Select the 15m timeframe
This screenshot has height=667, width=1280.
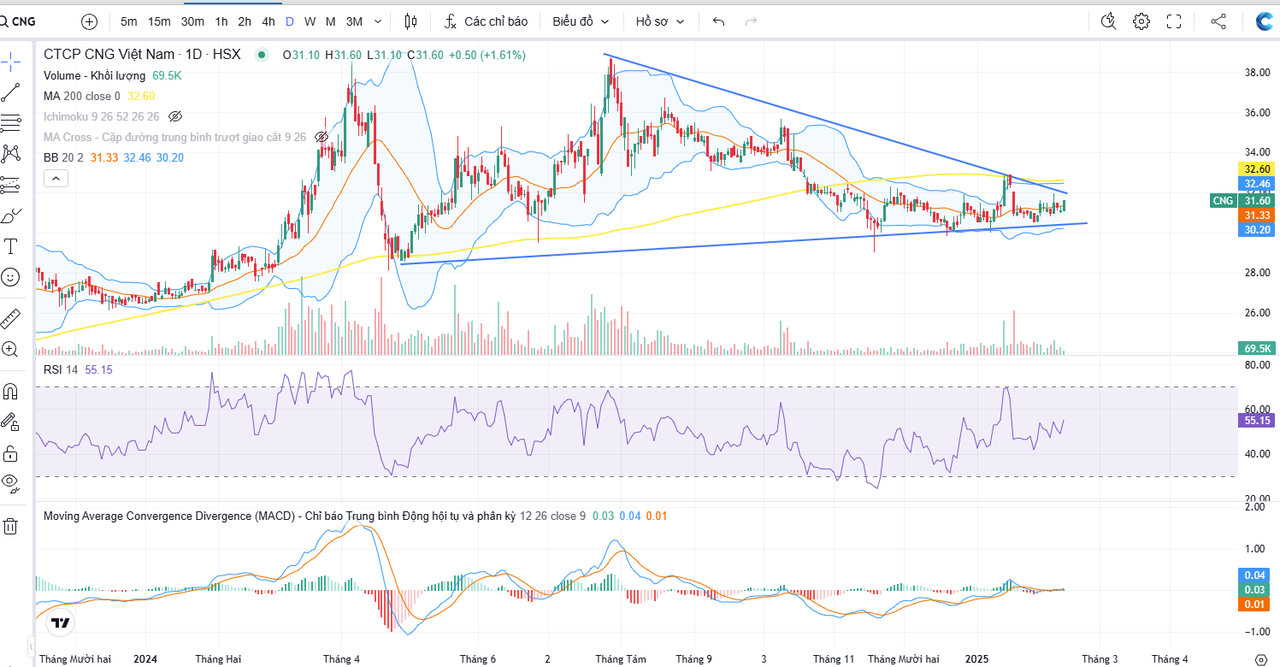coord(159,21)
